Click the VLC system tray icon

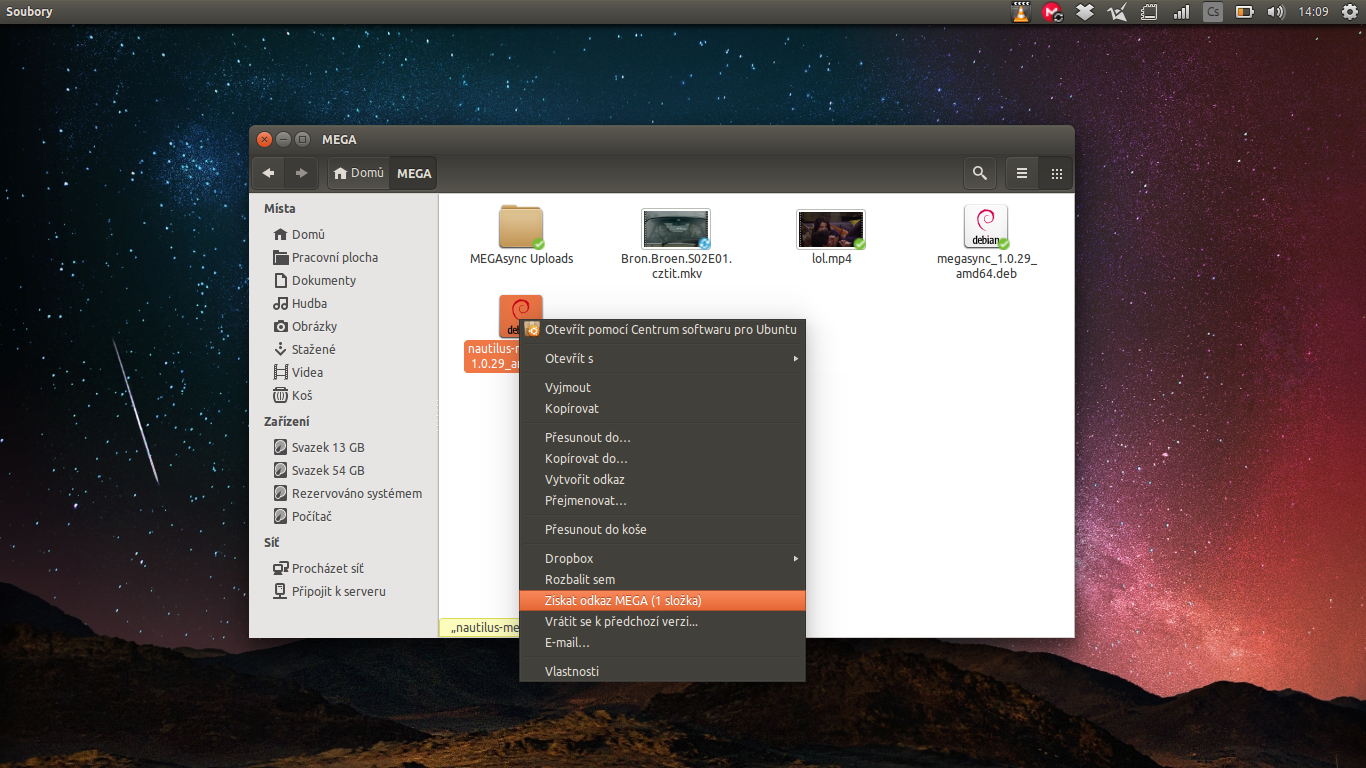[x=1020, y=11]
